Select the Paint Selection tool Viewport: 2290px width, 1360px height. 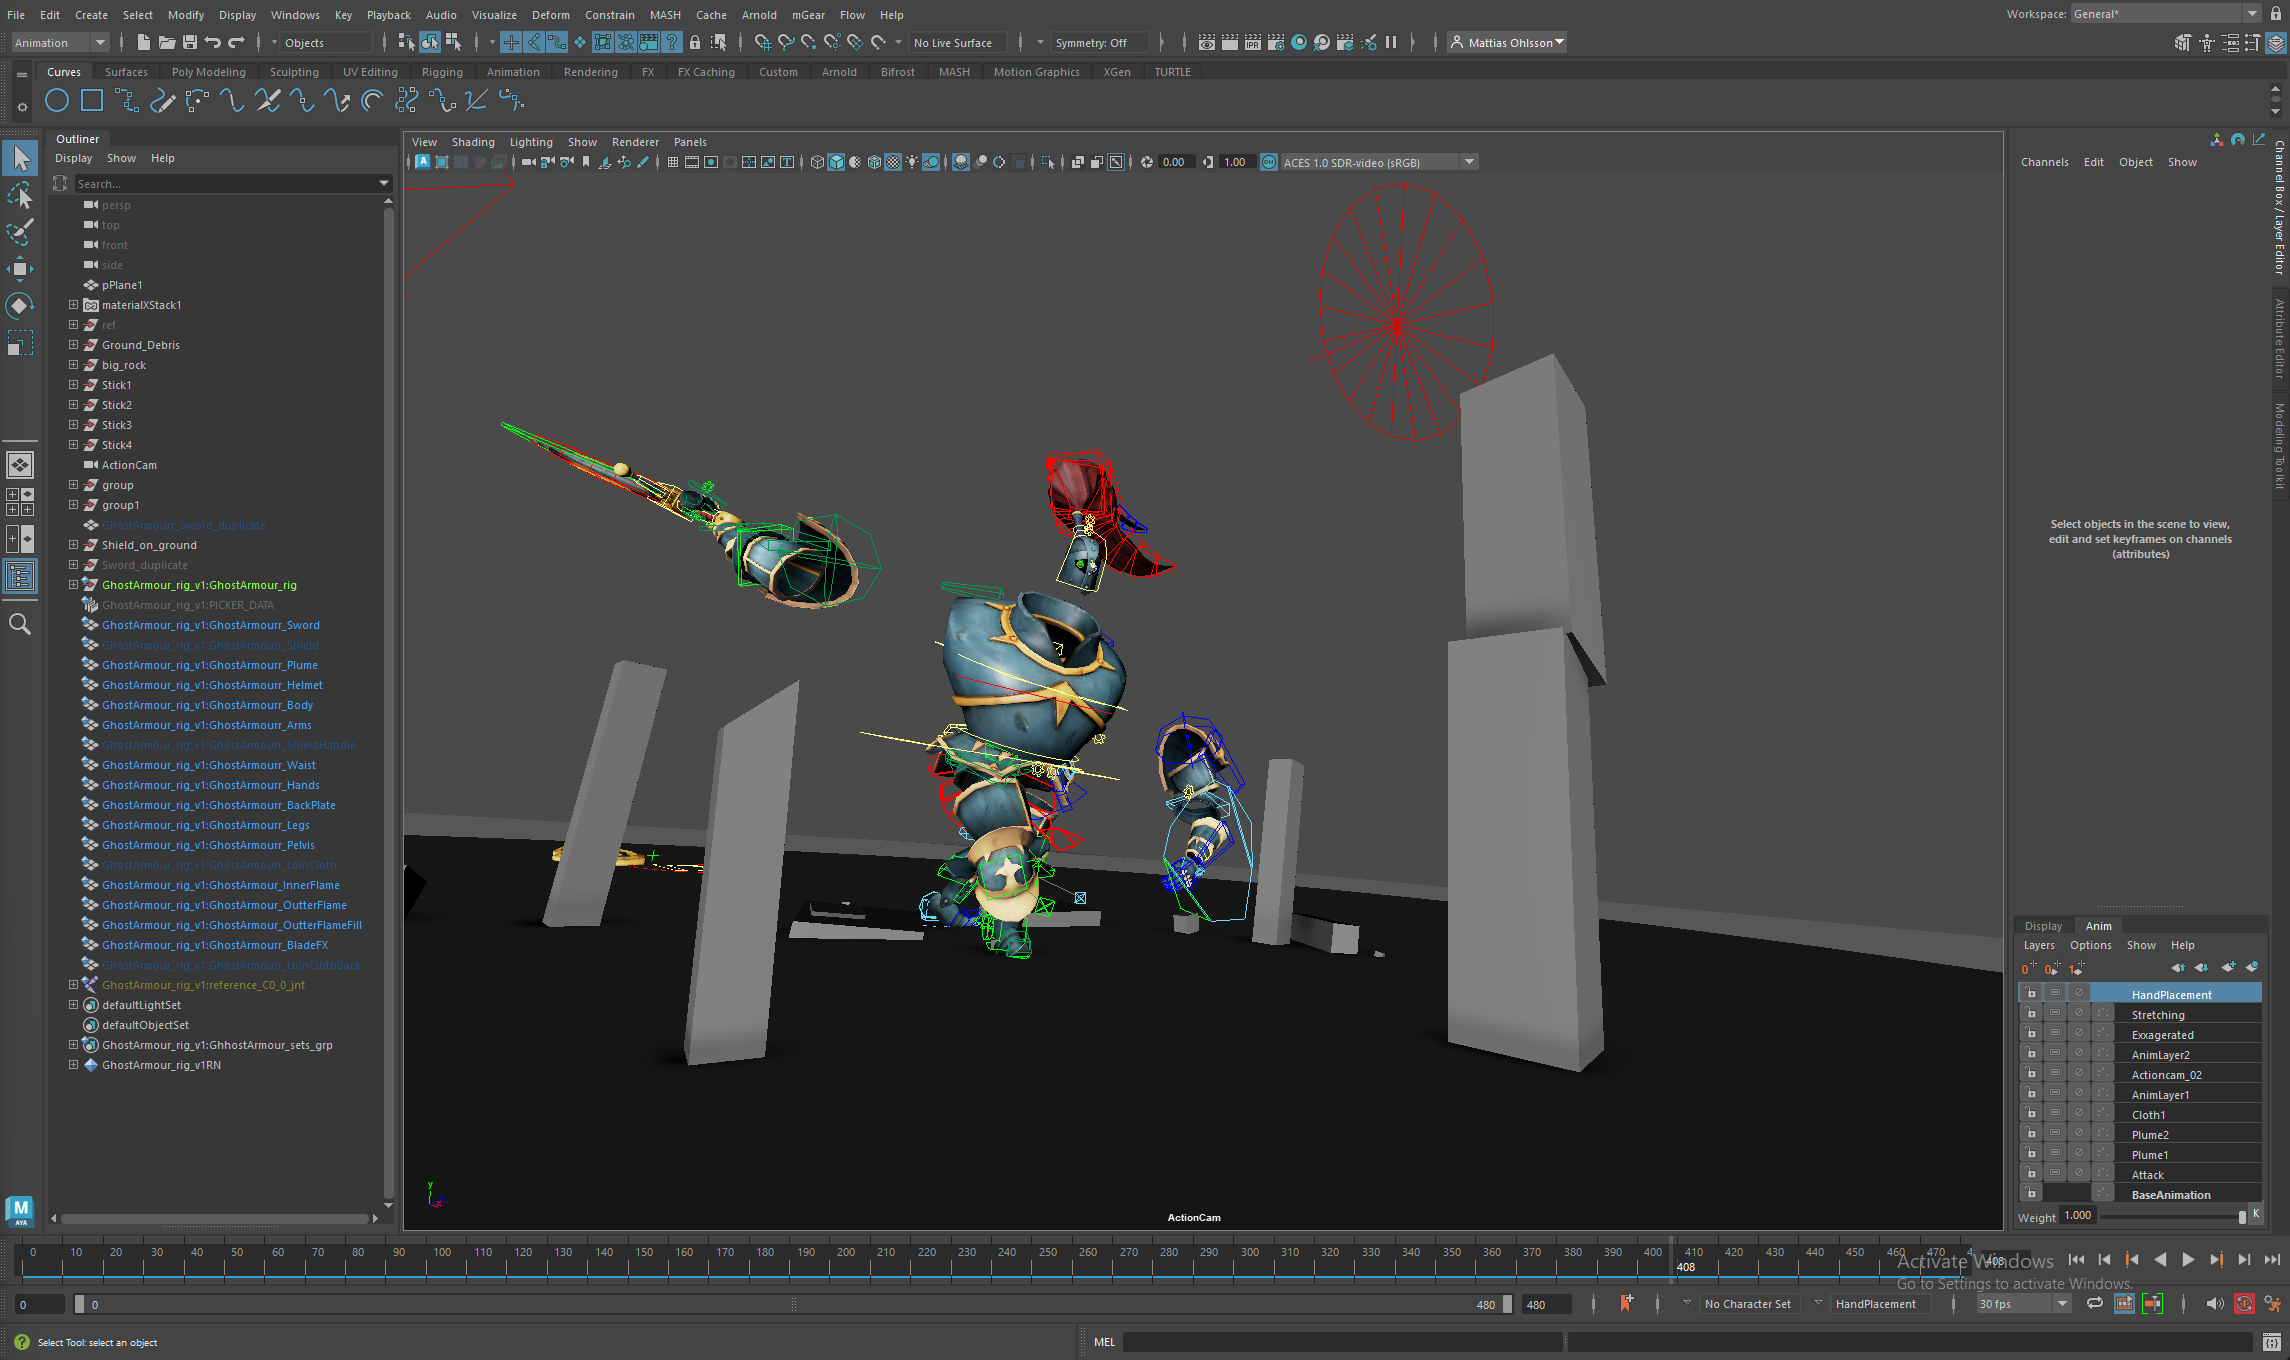pyautogui.click(x=19, y=232)
